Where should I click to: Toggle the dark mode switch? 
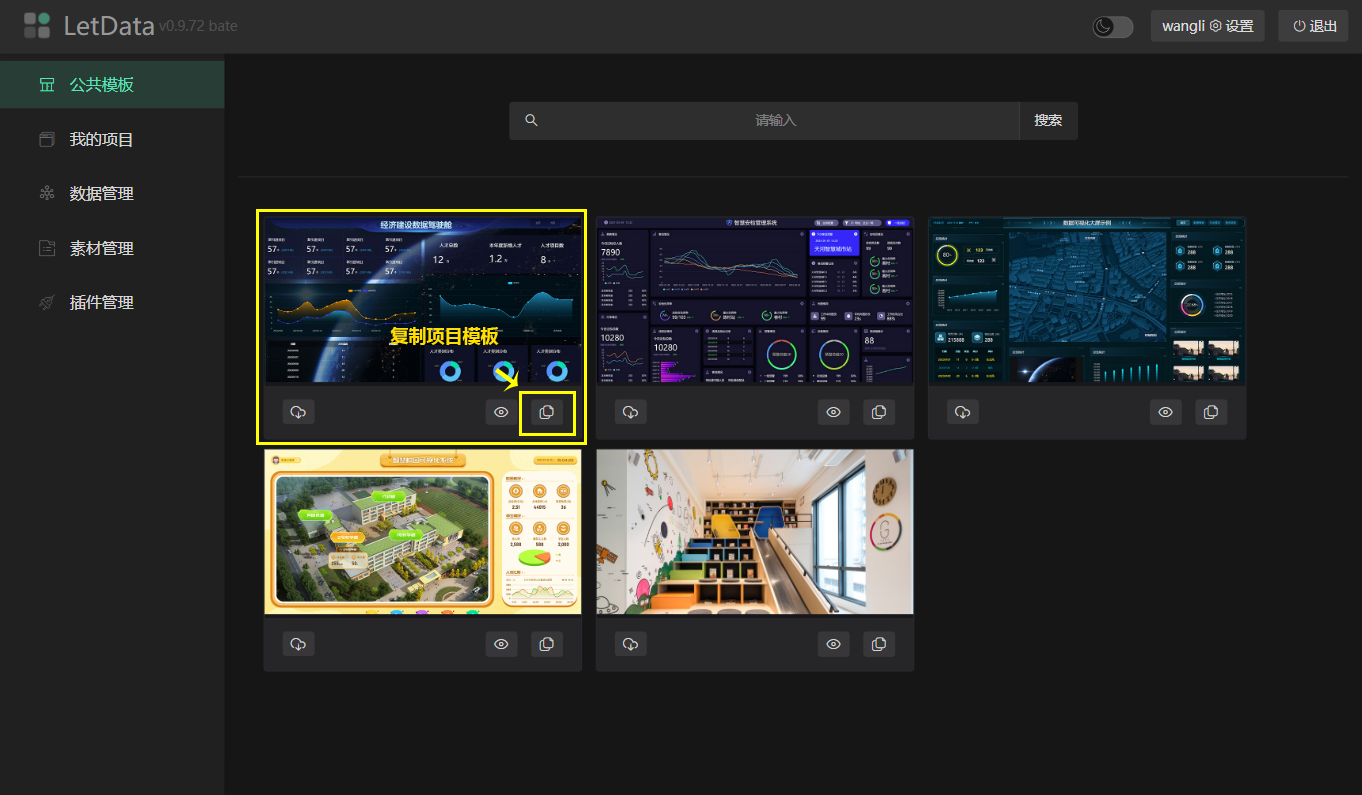[1112, 27]
